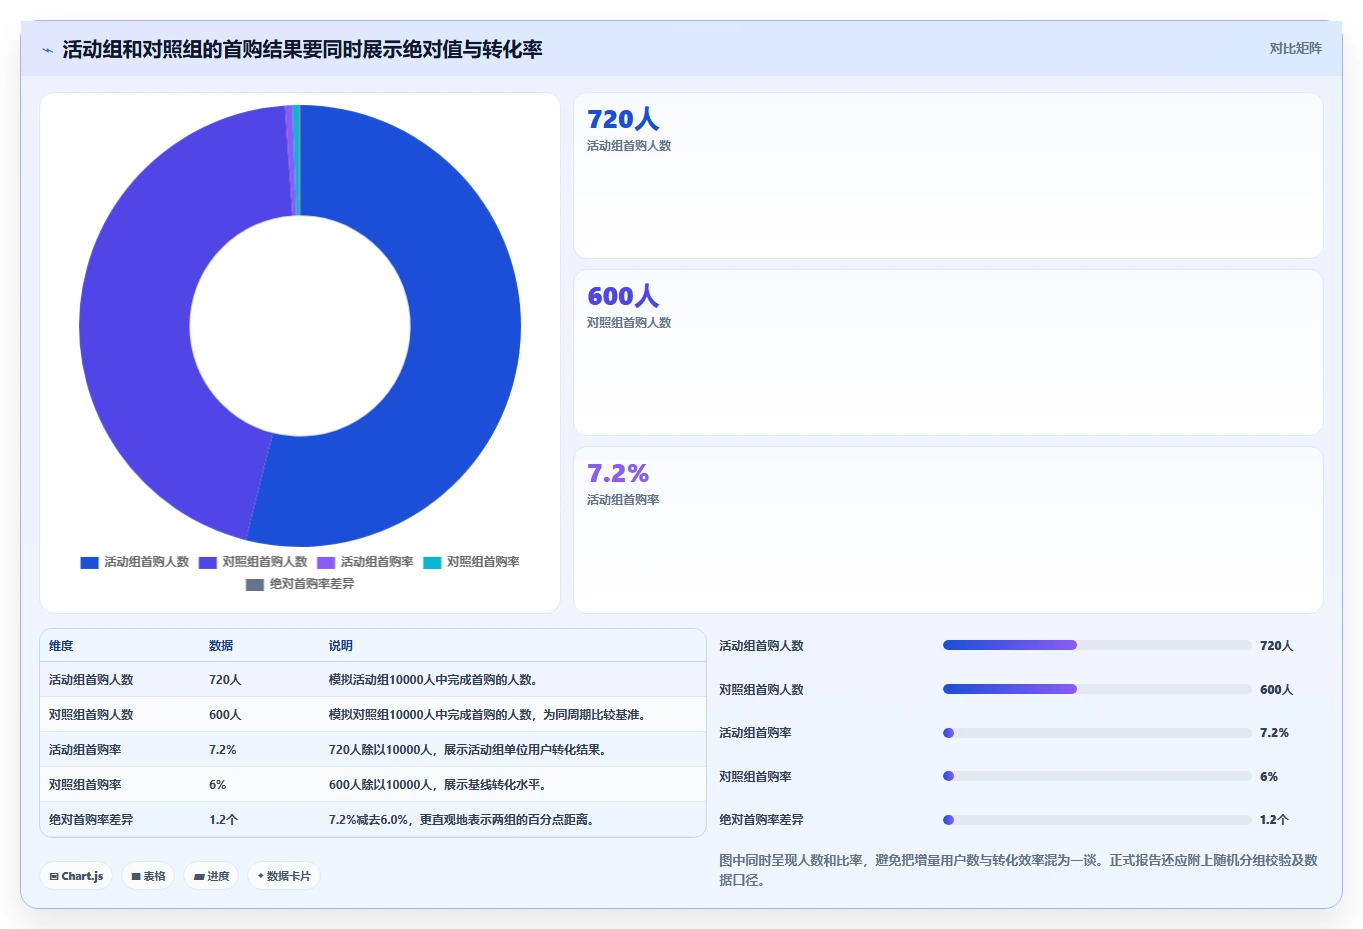The height and width of the screenshot is (929, 1363).
Task: Toggle the 活动组首购率 legend entry
Action: click(365, 562)
